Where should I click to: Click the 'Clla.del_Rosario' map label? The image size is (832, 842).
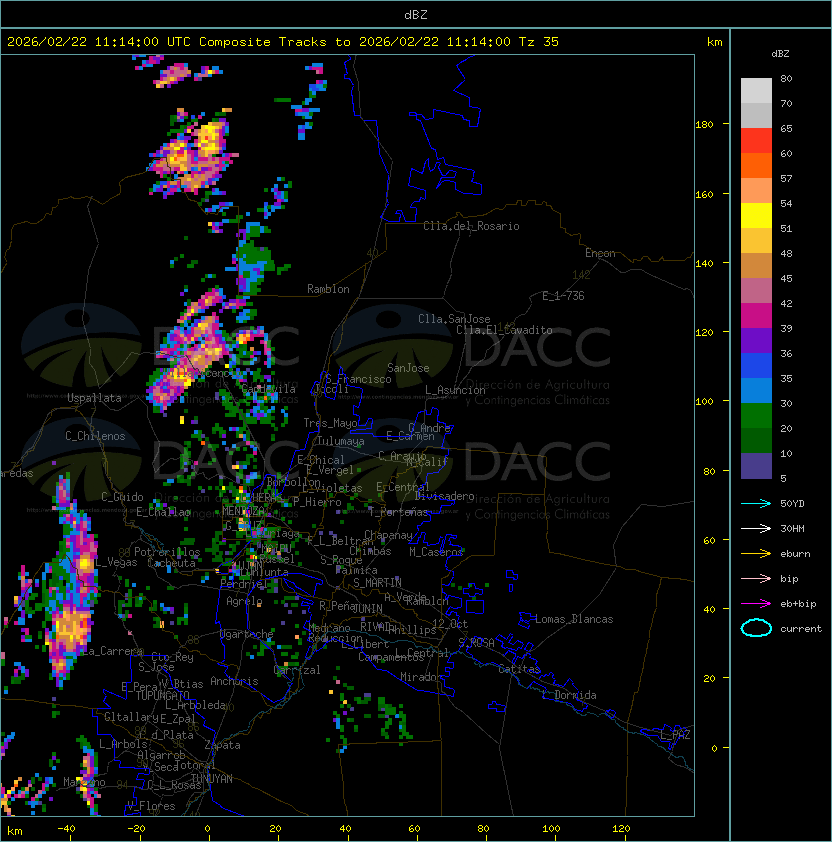[x=471, y=226]
